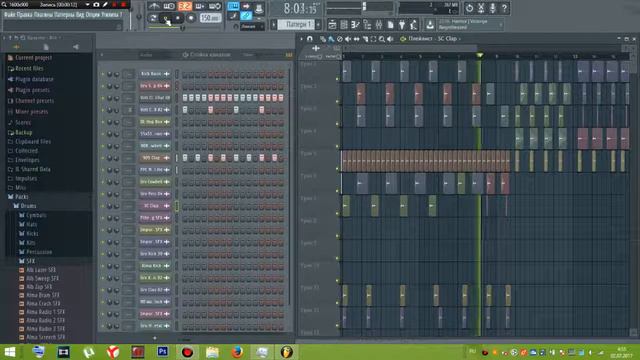This screenshot has width=640, height=360.
Task: Toggle first lit step of 909 Clap row
Action: 185,158
